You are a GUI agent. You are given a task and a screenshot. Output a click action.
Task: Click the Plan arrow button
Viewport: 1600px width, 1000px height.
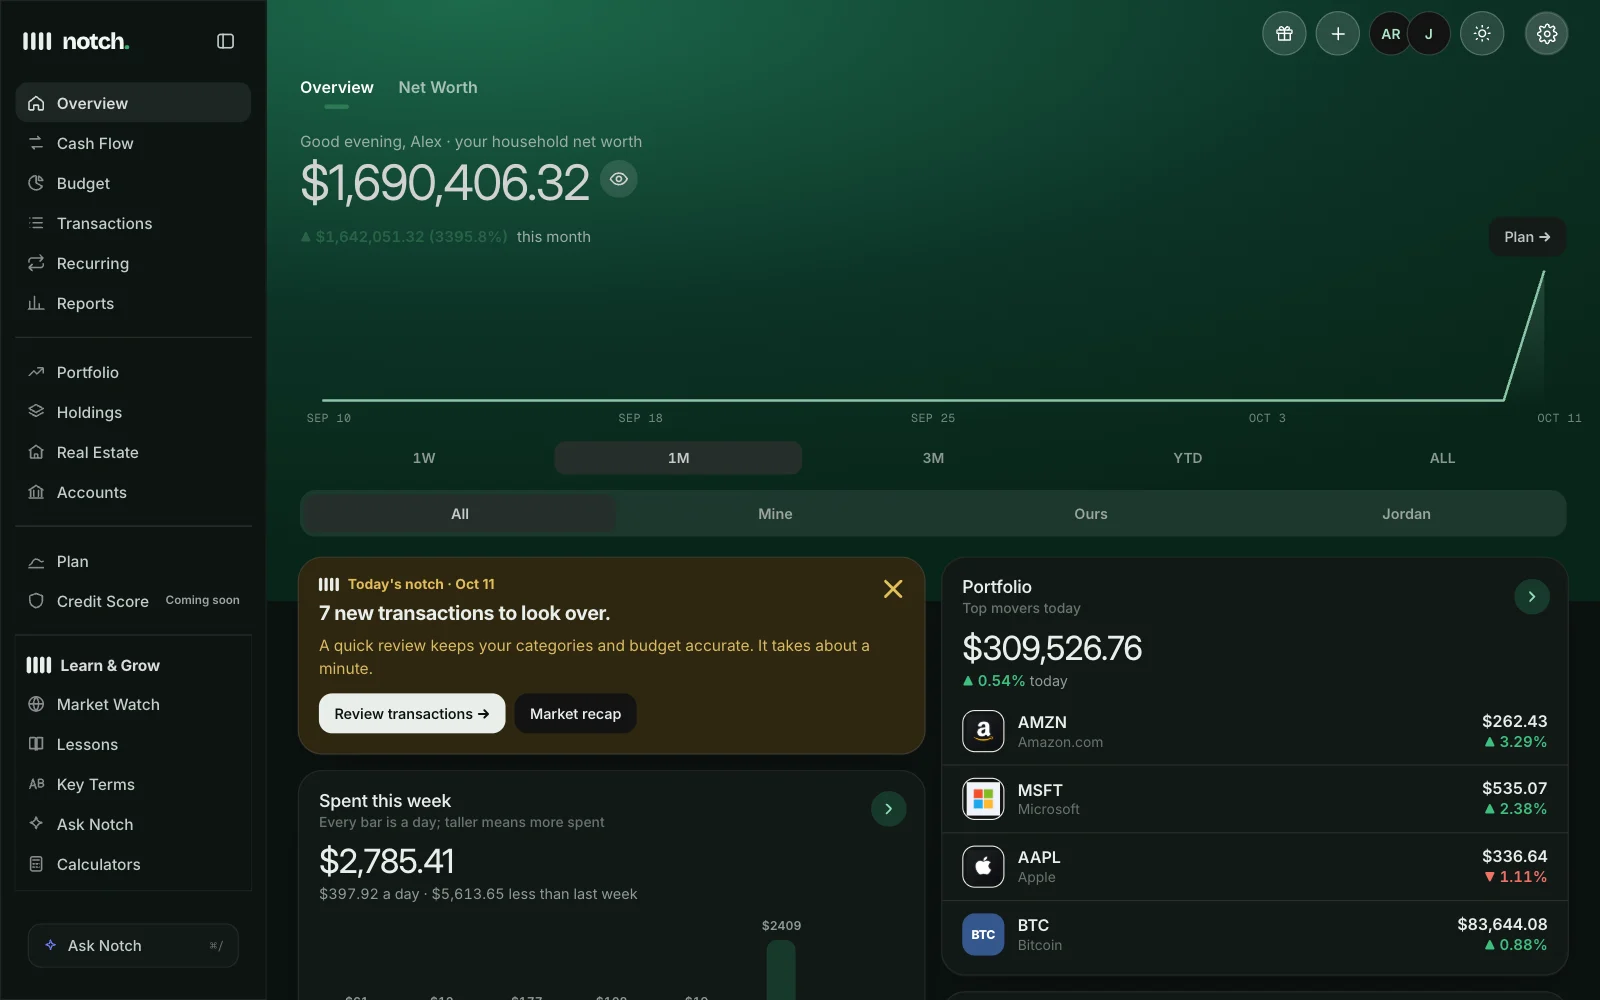point(1527,237)
